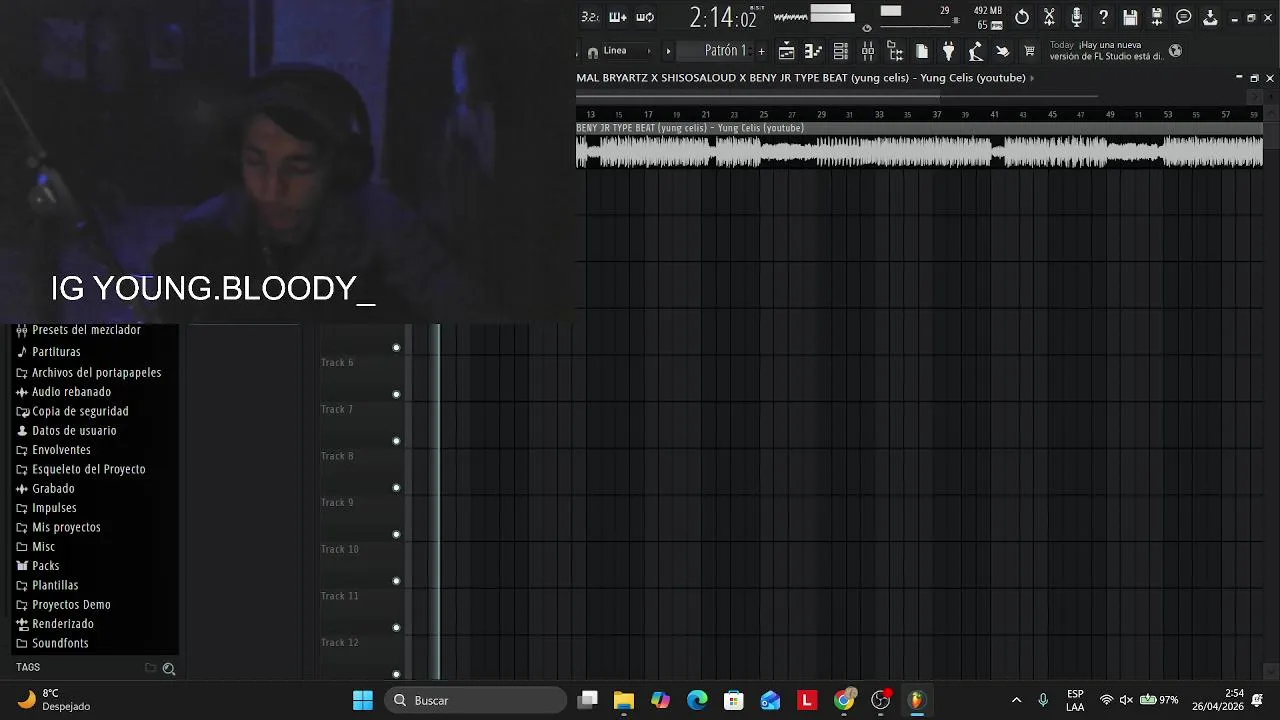Click the browser search magnifier icon
The width and height of the screenshot is (1280, 720).
pyautogui.click(x=169, y=669)
